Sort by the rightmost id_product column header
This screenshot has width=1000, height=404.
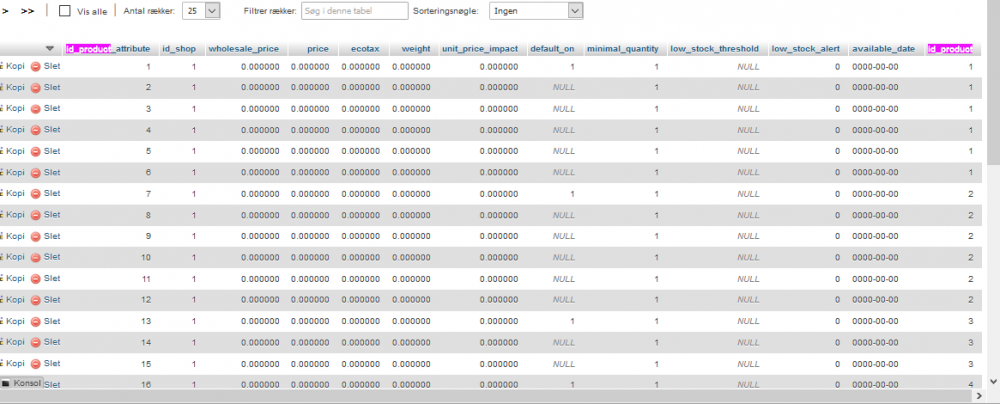click(950, 49)
